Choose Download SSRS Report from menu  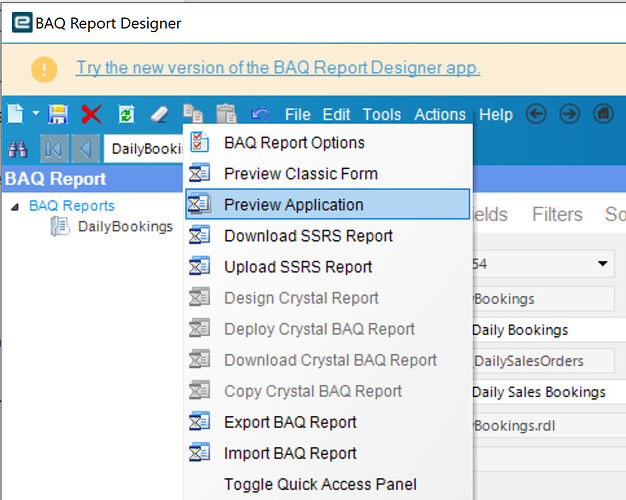pyautogui.click(x=308, y=236)
